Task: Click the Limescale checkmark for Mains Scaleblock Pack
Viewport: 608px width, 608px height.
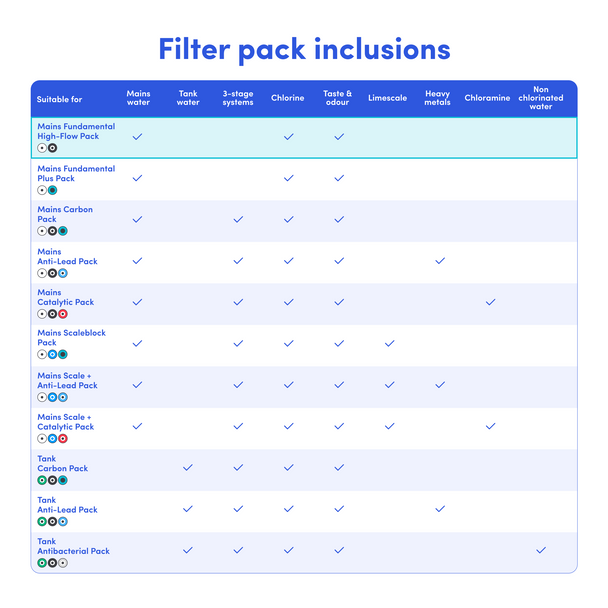Action: click(x=389, y=344)
